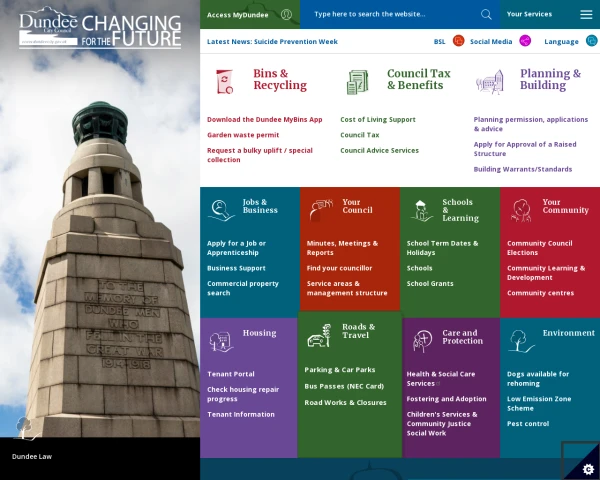
Task: Open Service areas & management structure
Action: click(347, 288)
